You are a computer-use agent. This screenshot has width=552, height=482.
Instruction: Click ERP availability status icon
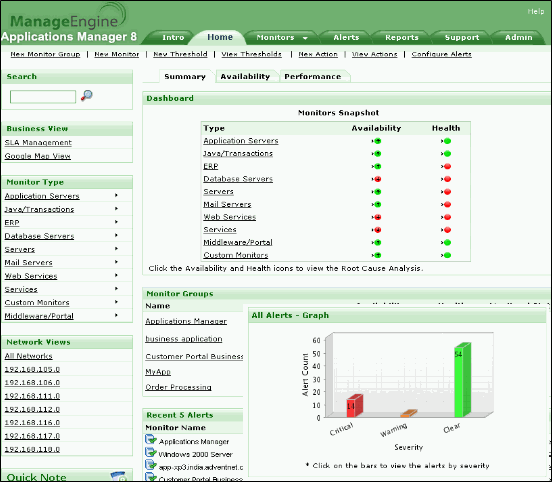tap(377, 167)
